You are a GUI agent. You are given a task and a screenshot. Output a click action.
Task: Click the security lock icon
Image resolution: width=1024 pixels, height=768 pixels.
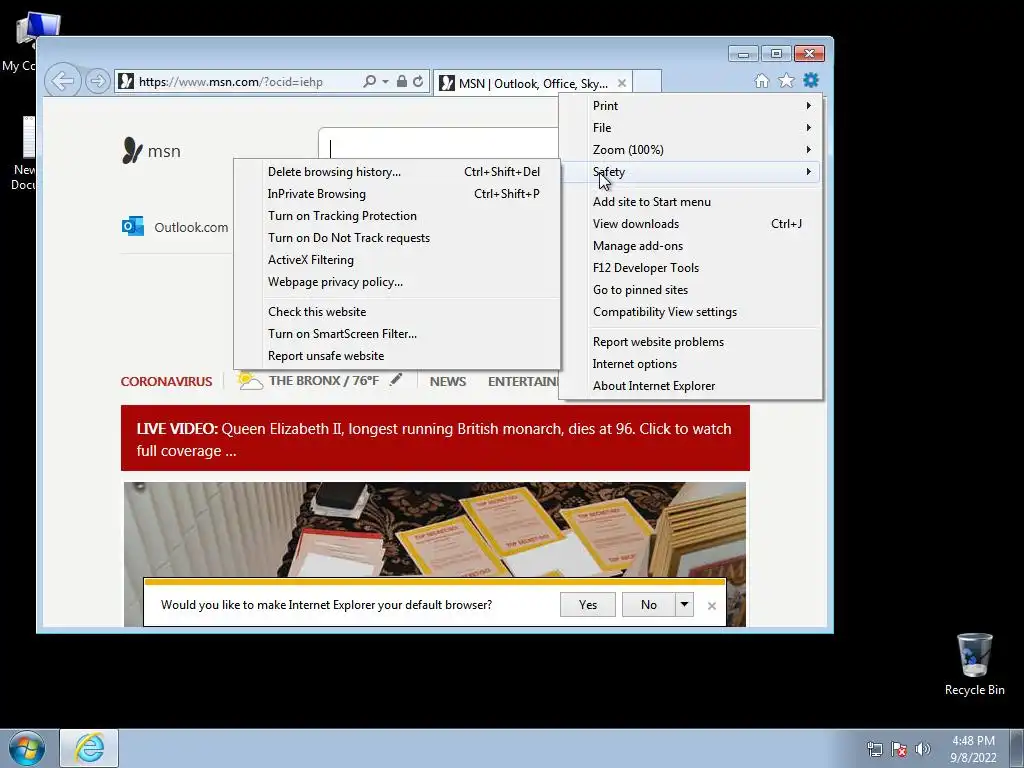click(x=402, y=81)
